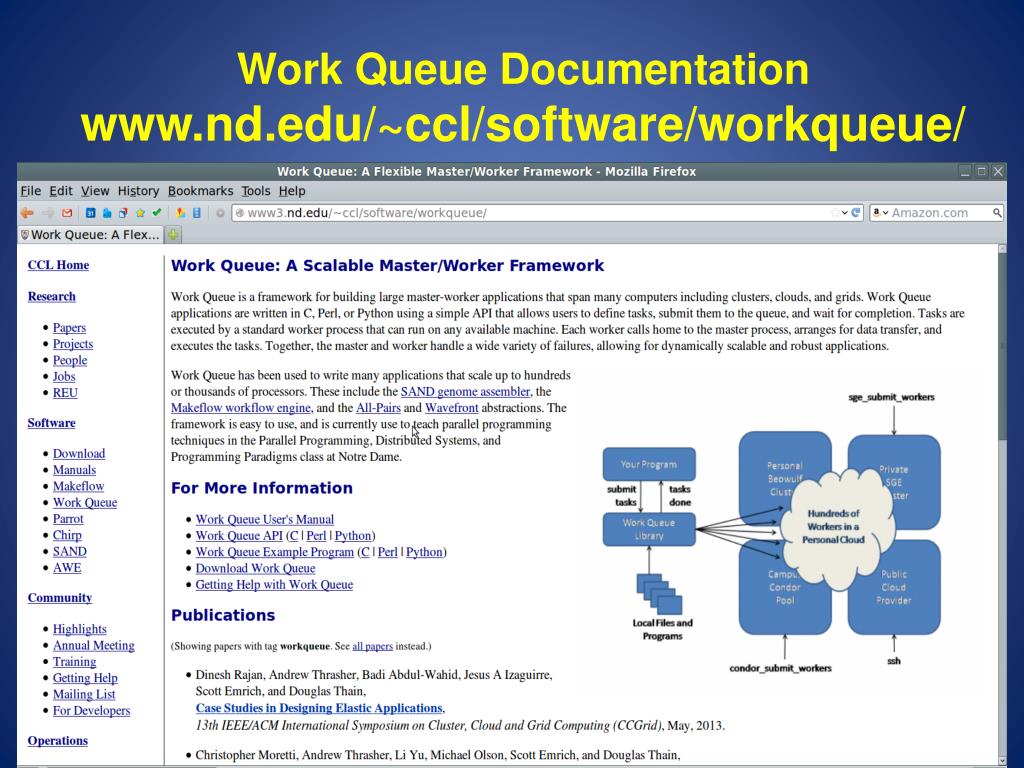Viewport: 1024px width, 768px height.
Task: Open the AWE link
Action: tap(67, 568)
